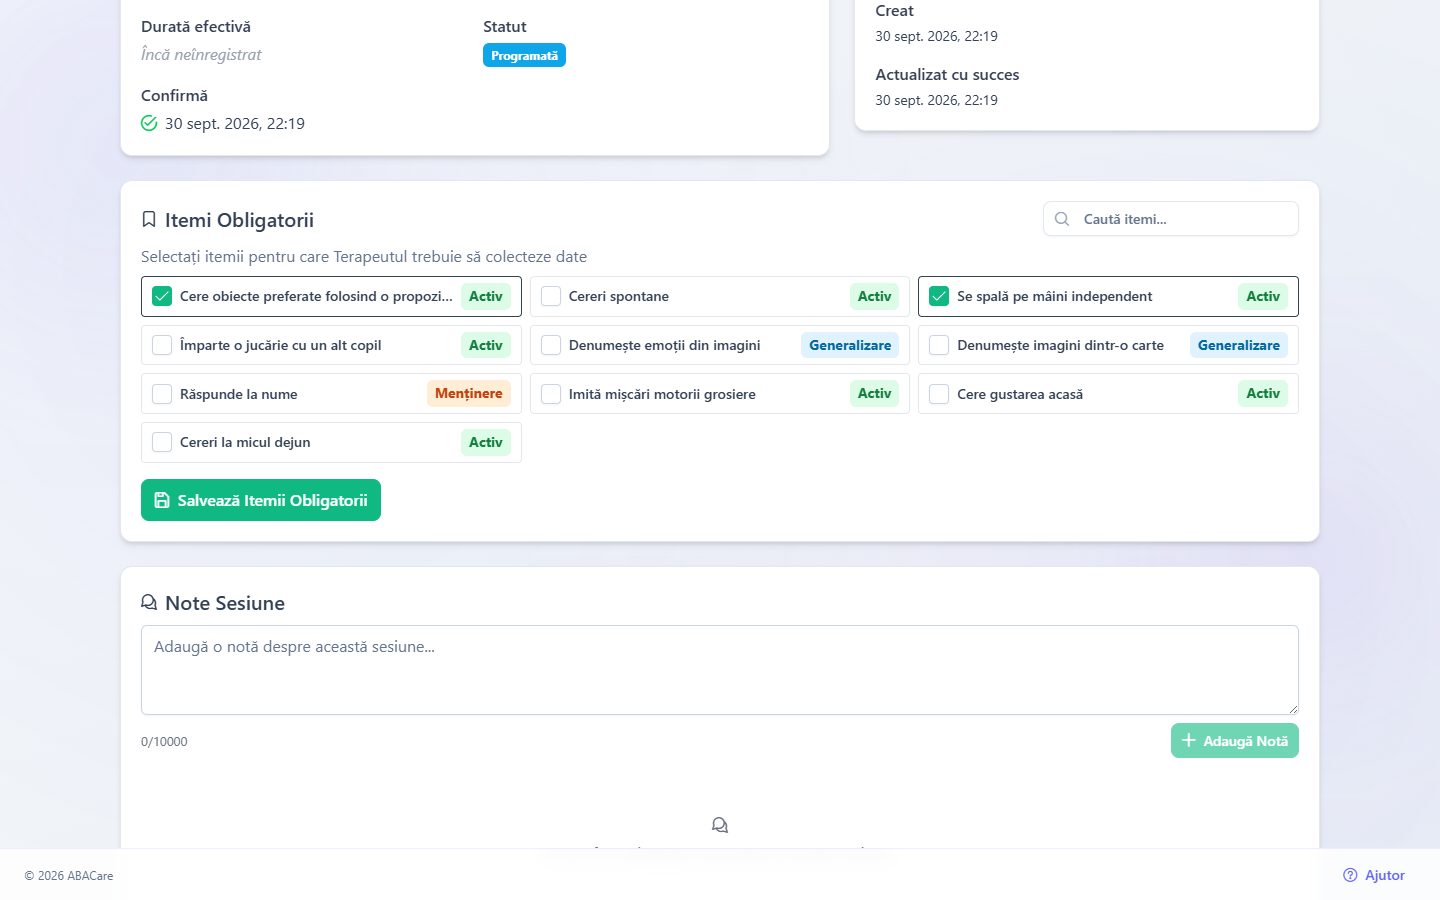Click the bookmark icon beside Itemi Obligatorii

149,219
